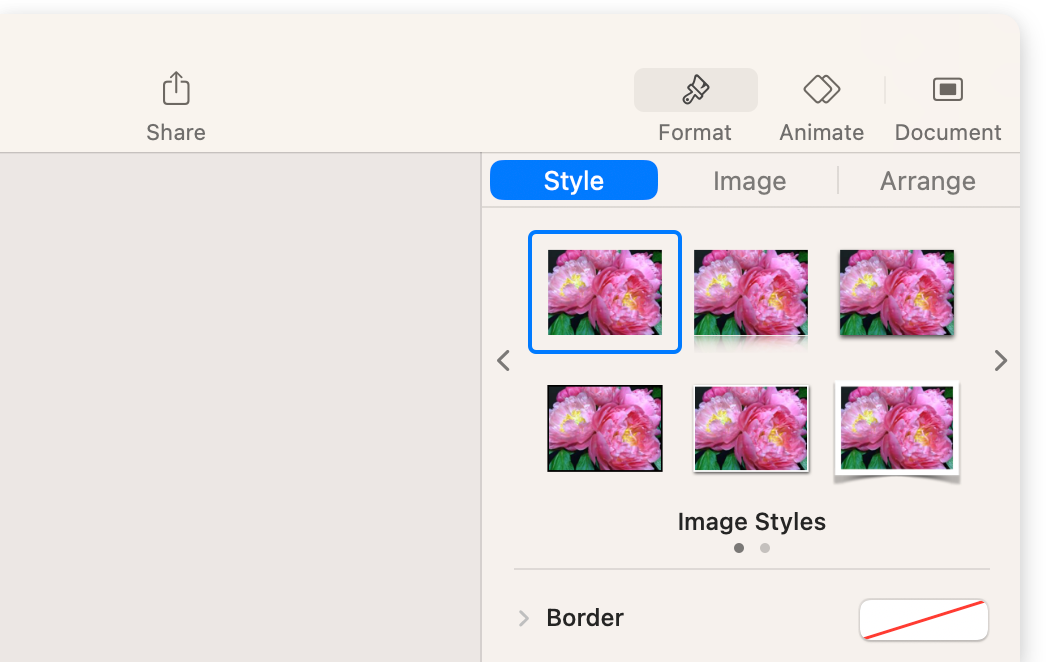
Task: Select the Style tab
Action: 573,181
